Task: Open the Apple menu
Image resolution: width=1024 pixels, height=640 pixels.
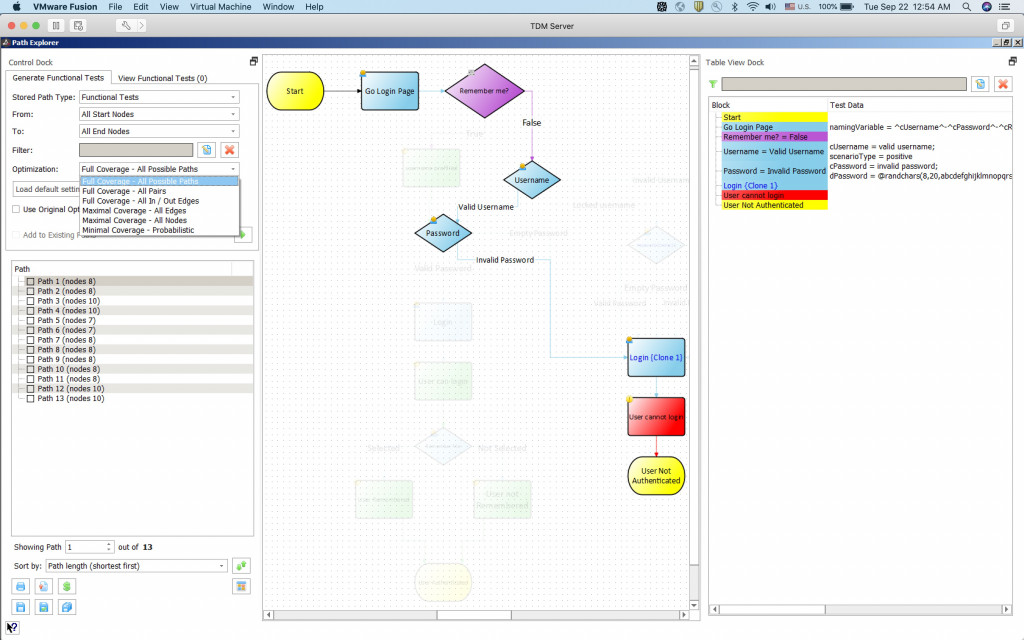Action: (x=17, y=7)
